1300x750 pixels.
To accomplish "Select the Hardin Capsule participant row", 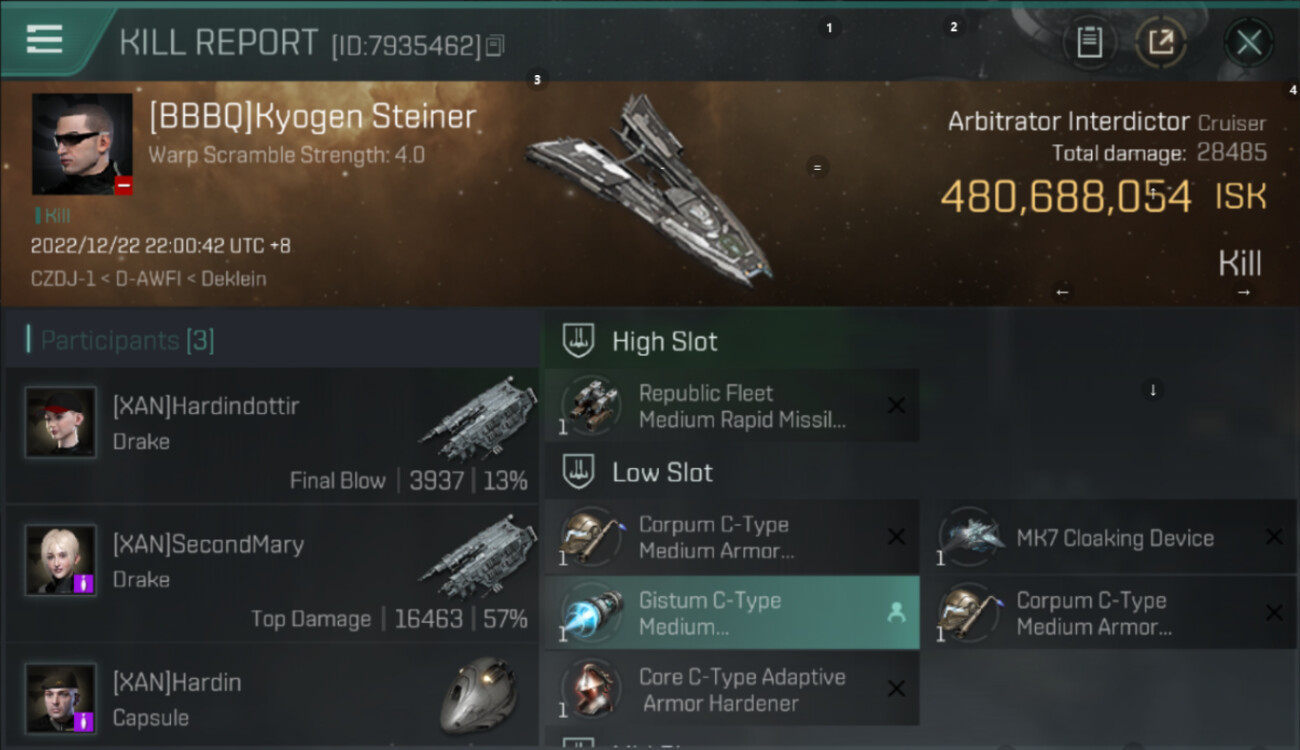I will click(x=271, y=697).
